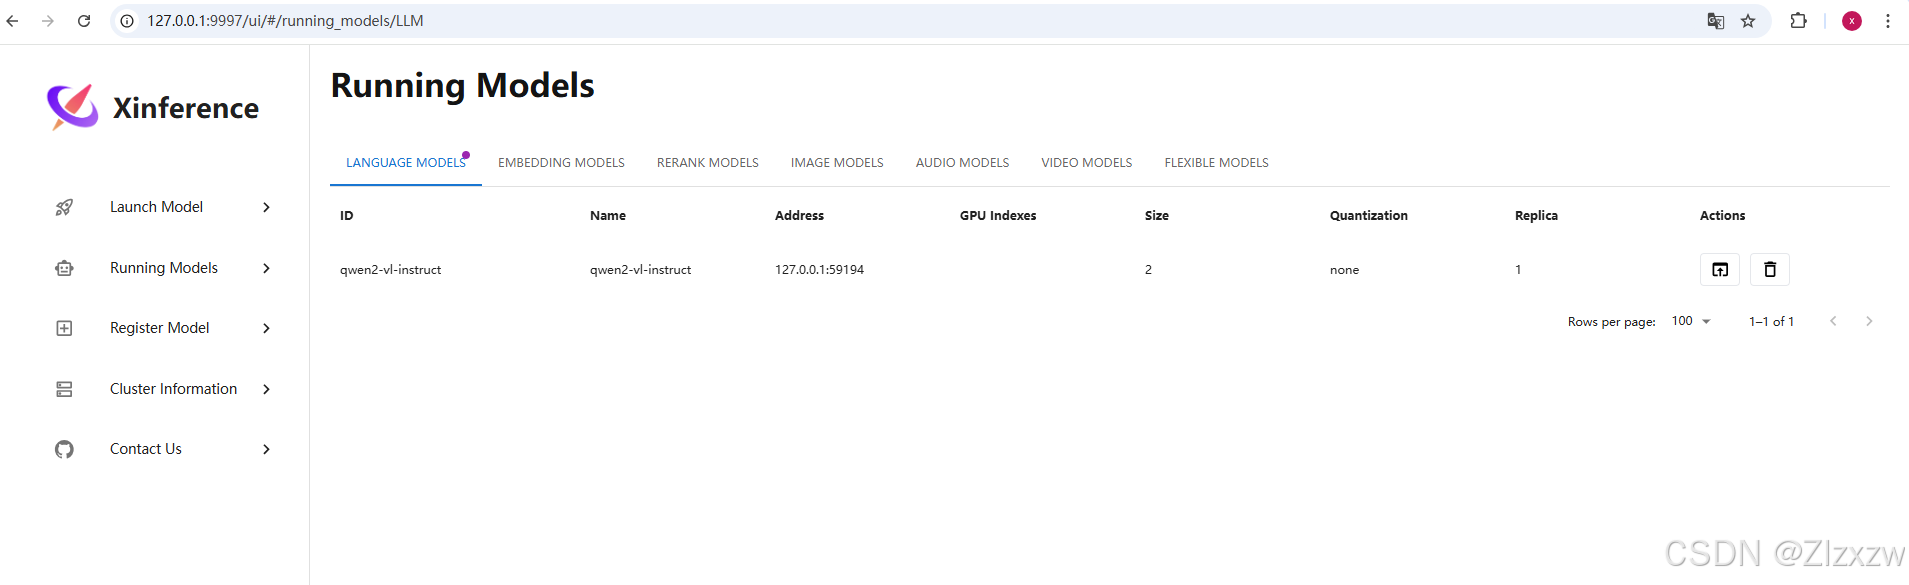Click the Name column header
Screen dimensions: 1909x585
[x=608, y=216]
